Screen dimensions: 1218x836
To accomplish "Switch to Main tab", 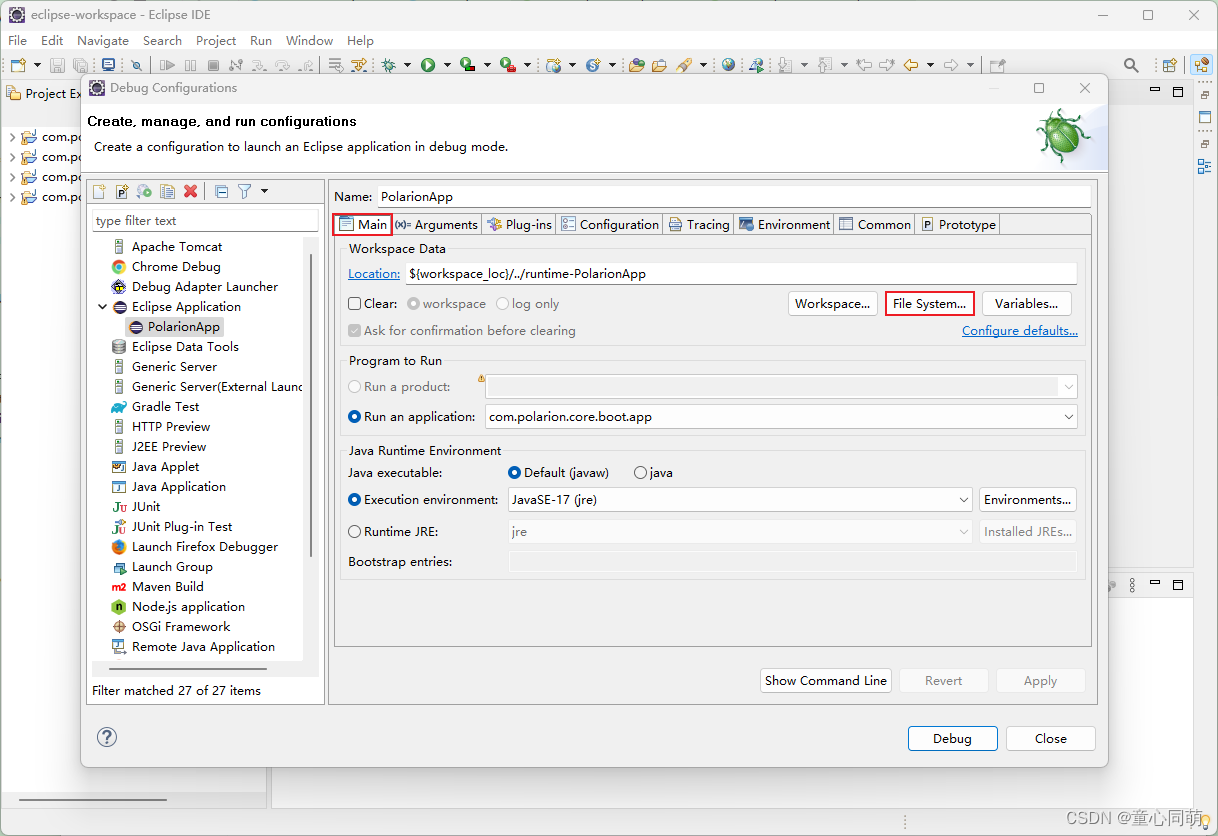I will pos(363,224).
